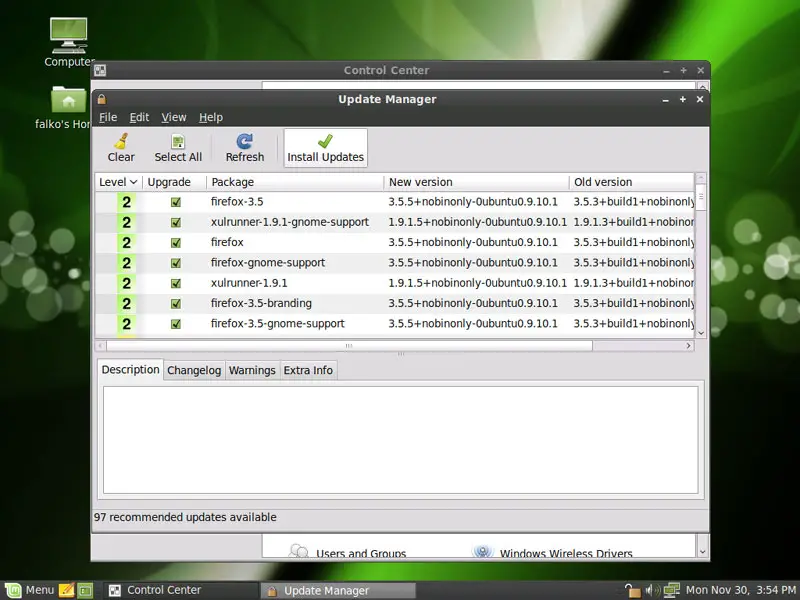Select the firefox-gnome-support package name

pyautogui.click(x=268, y=263)
